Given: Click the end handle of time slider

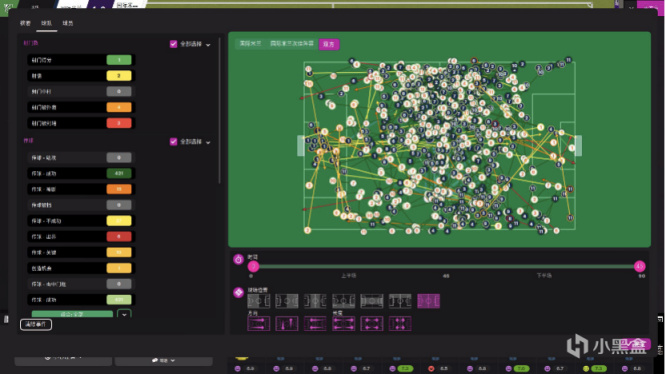Looking at the screenshot, I should pos(640,266).
